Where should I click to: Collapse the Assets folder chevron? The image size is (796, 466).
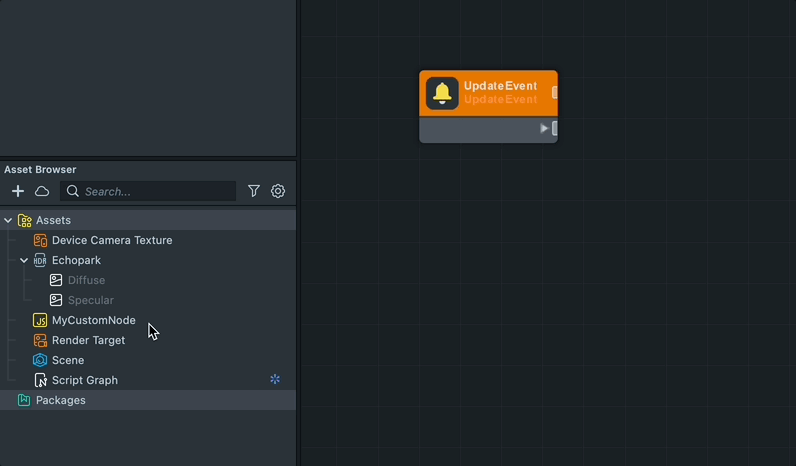point(8,220)
